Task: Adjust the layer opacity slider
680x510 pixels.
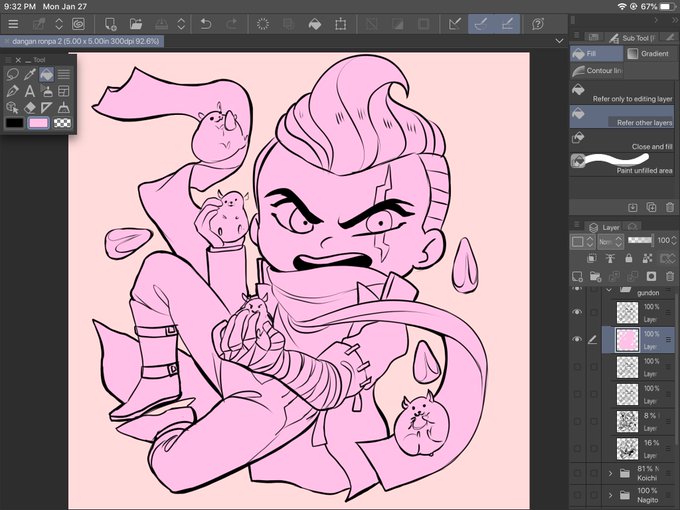Action: tap(641, 240)
